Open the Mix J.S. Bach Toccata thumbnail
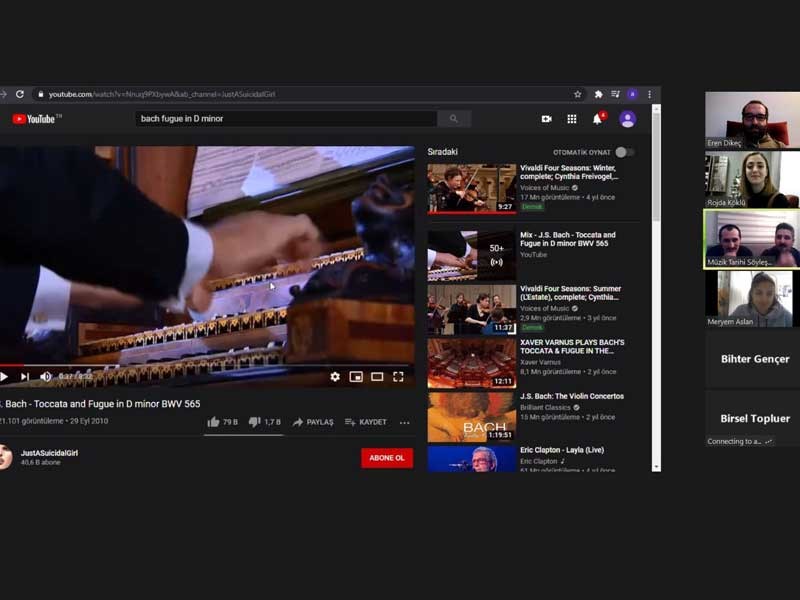The height and width of the screenshot is (600, 800). [472, 255]
